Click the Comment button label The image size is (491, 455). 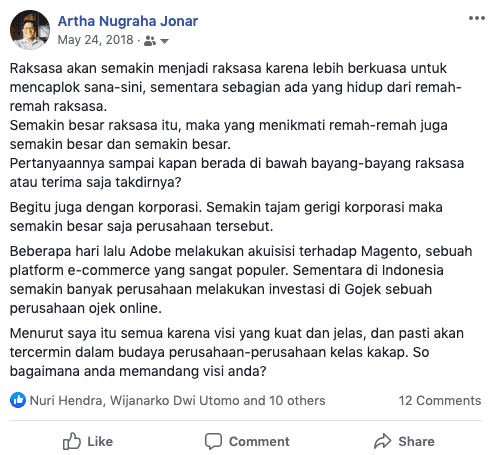259,442
